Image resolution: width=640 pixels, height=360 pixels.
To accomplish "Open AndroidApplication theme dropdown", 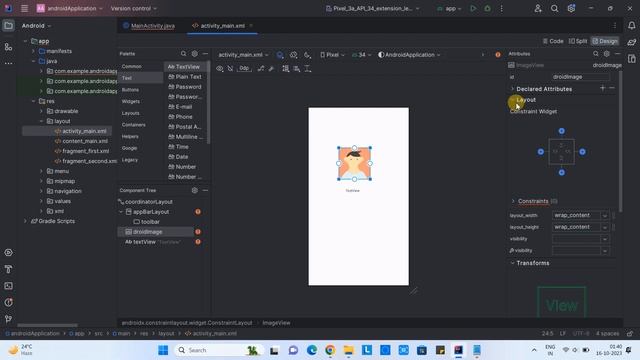I will pyautogui.click(x=409, y=55).
